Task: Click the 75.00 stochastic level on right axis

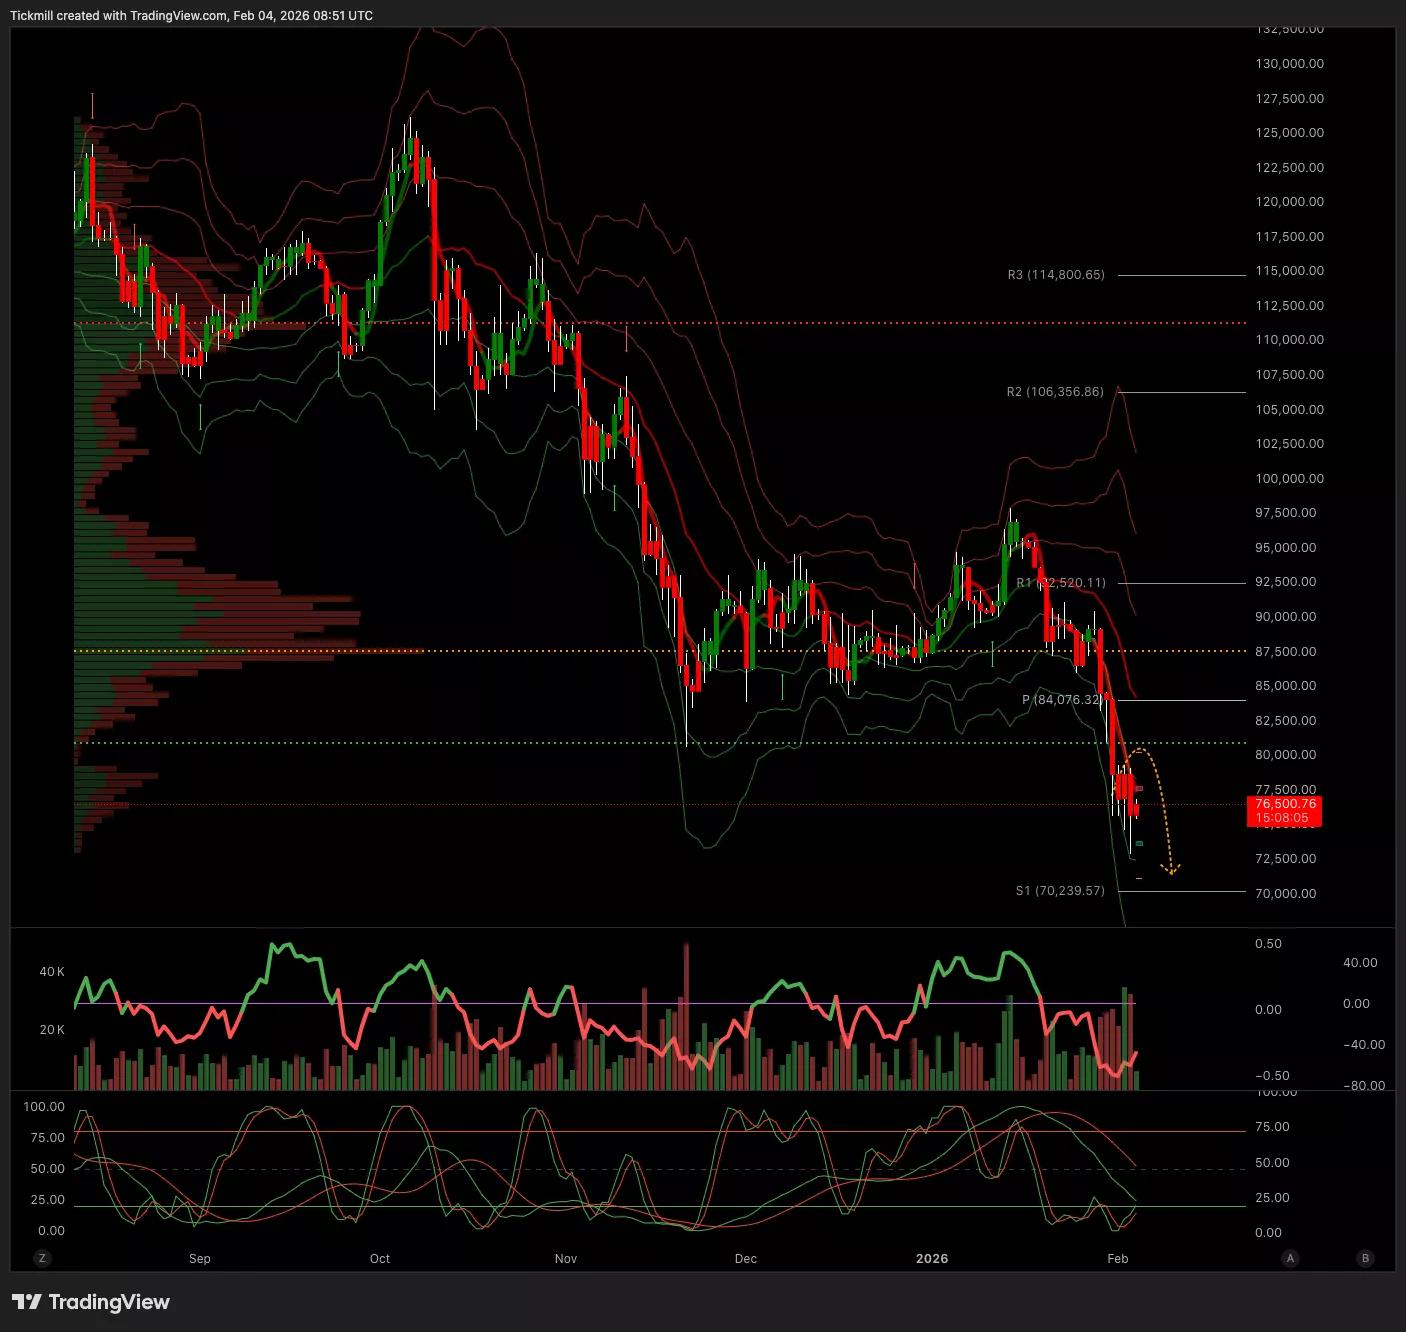Action: point(1272,1127)
